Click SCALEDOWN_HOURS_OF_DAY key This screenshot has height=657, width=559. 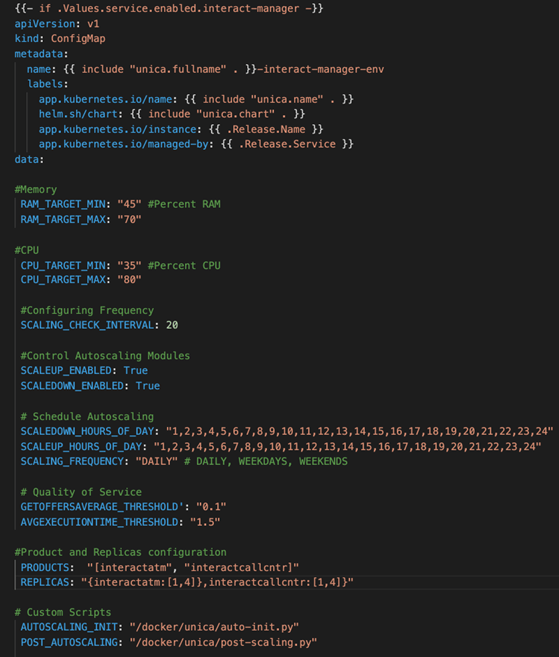point(87,431)
